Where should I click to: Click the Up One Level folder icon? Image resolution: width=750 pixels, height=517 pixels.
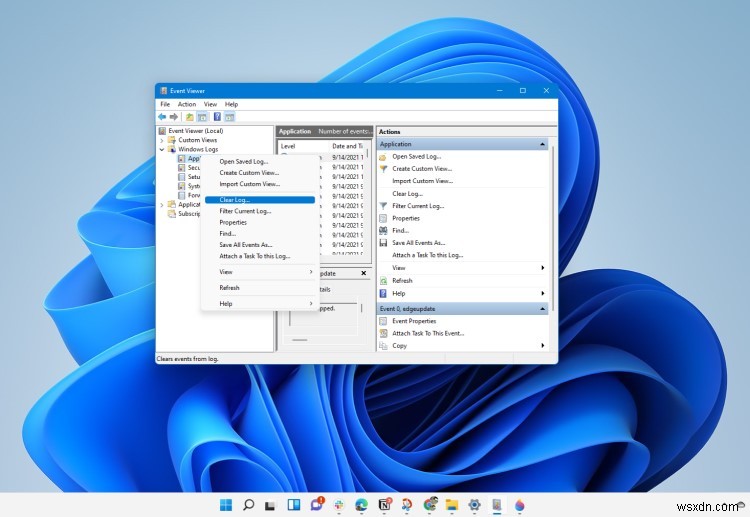(x=190, y=117)
